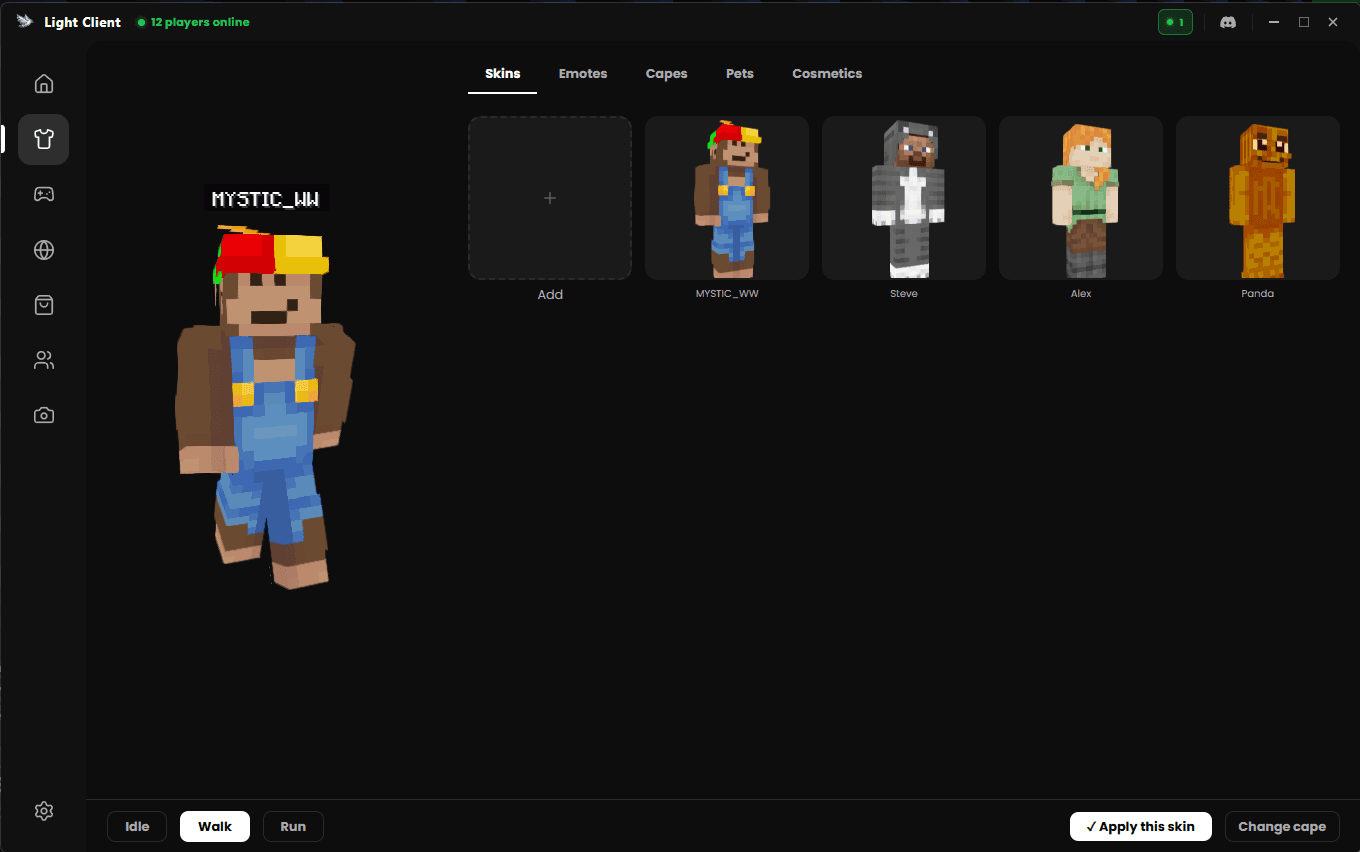Viewport: 1360px width, 852px height.
Task: Click the green online counter badge
Action: coord(1175,22)
